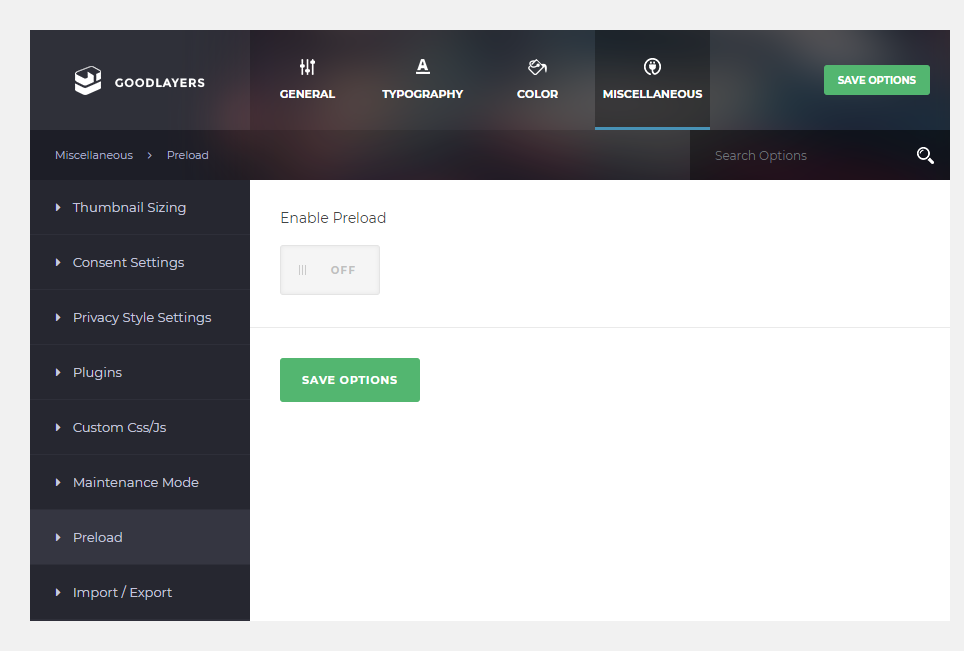The height and width of the screenshot is (651, 964).
Task: Click the Color paint bucket icon
Action: click(537, 66)
